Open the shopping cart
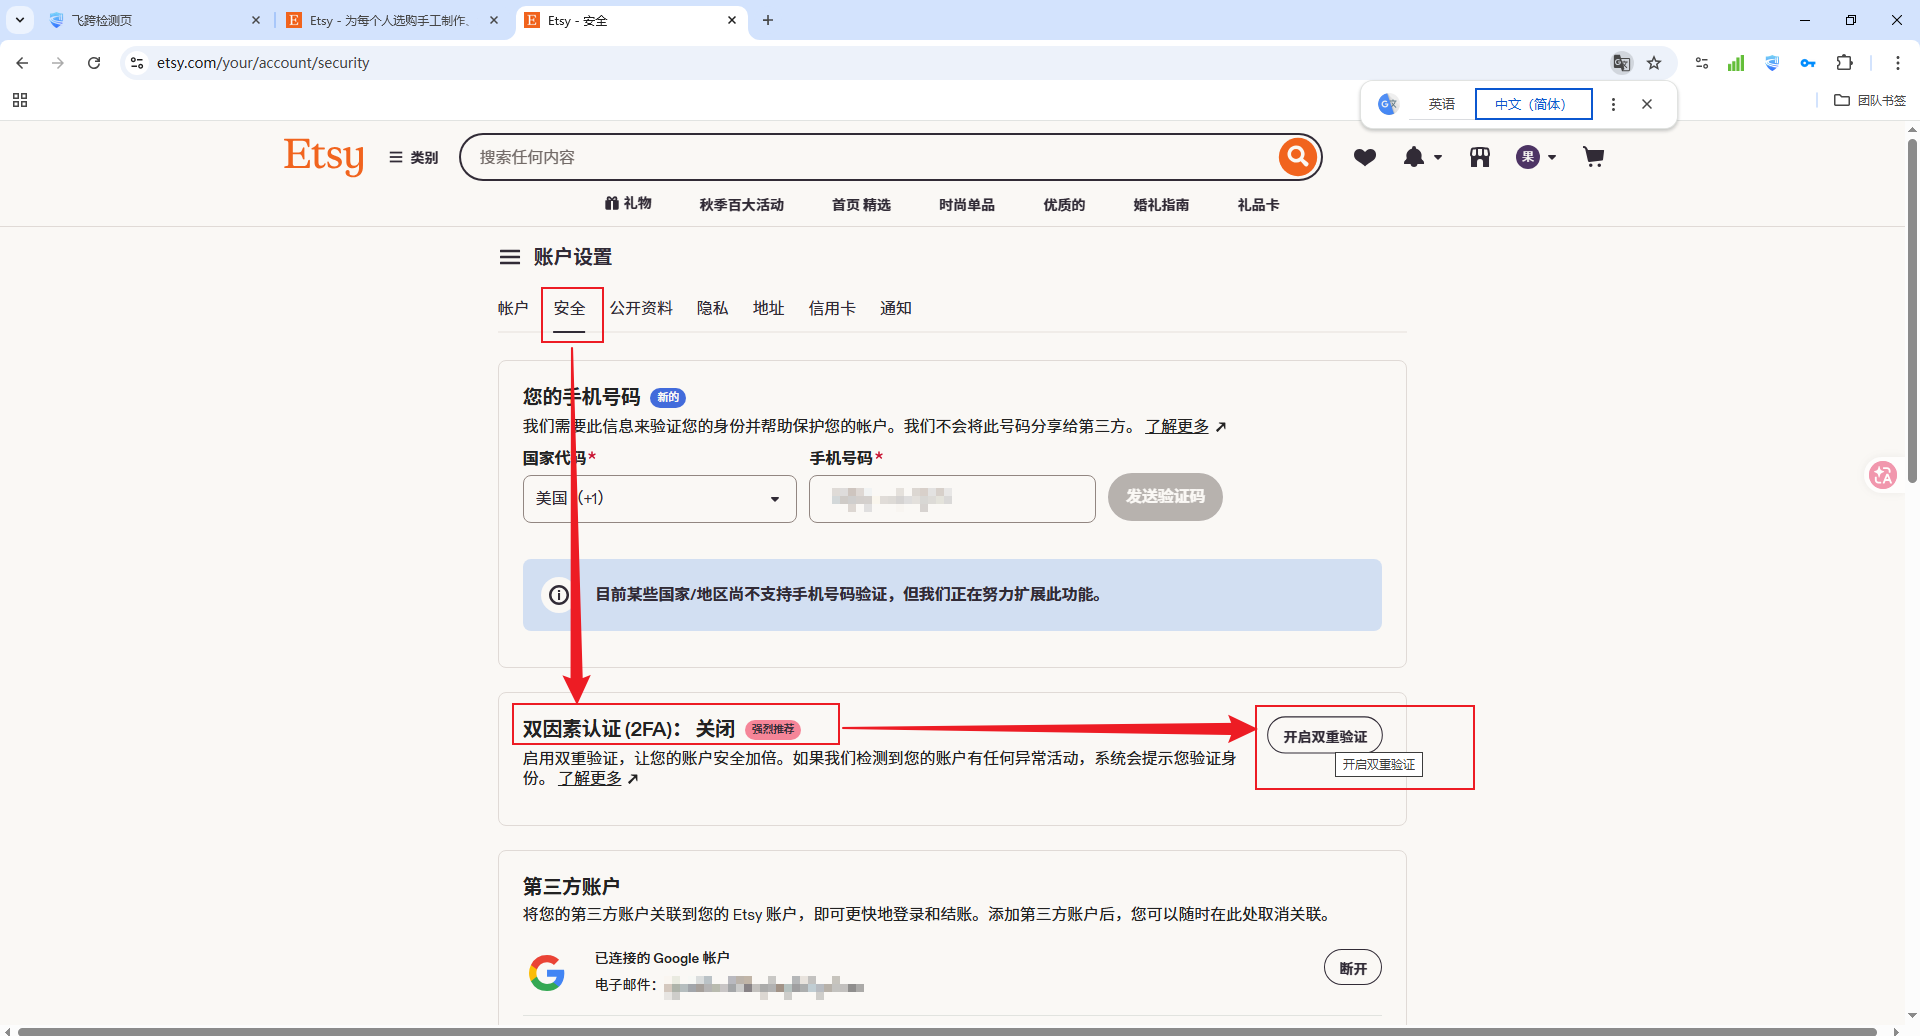 [x=1594, y=157]
